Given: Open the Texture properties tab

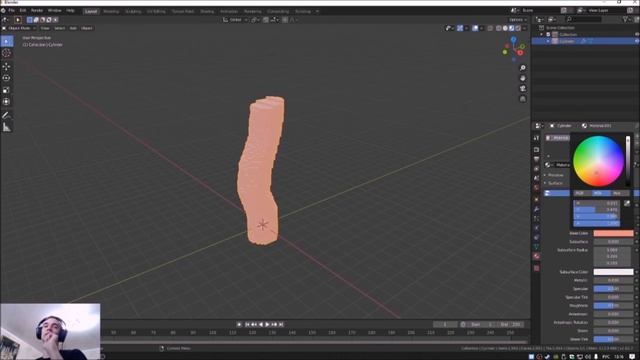Looking at the screenshot, I should (536, 268).
